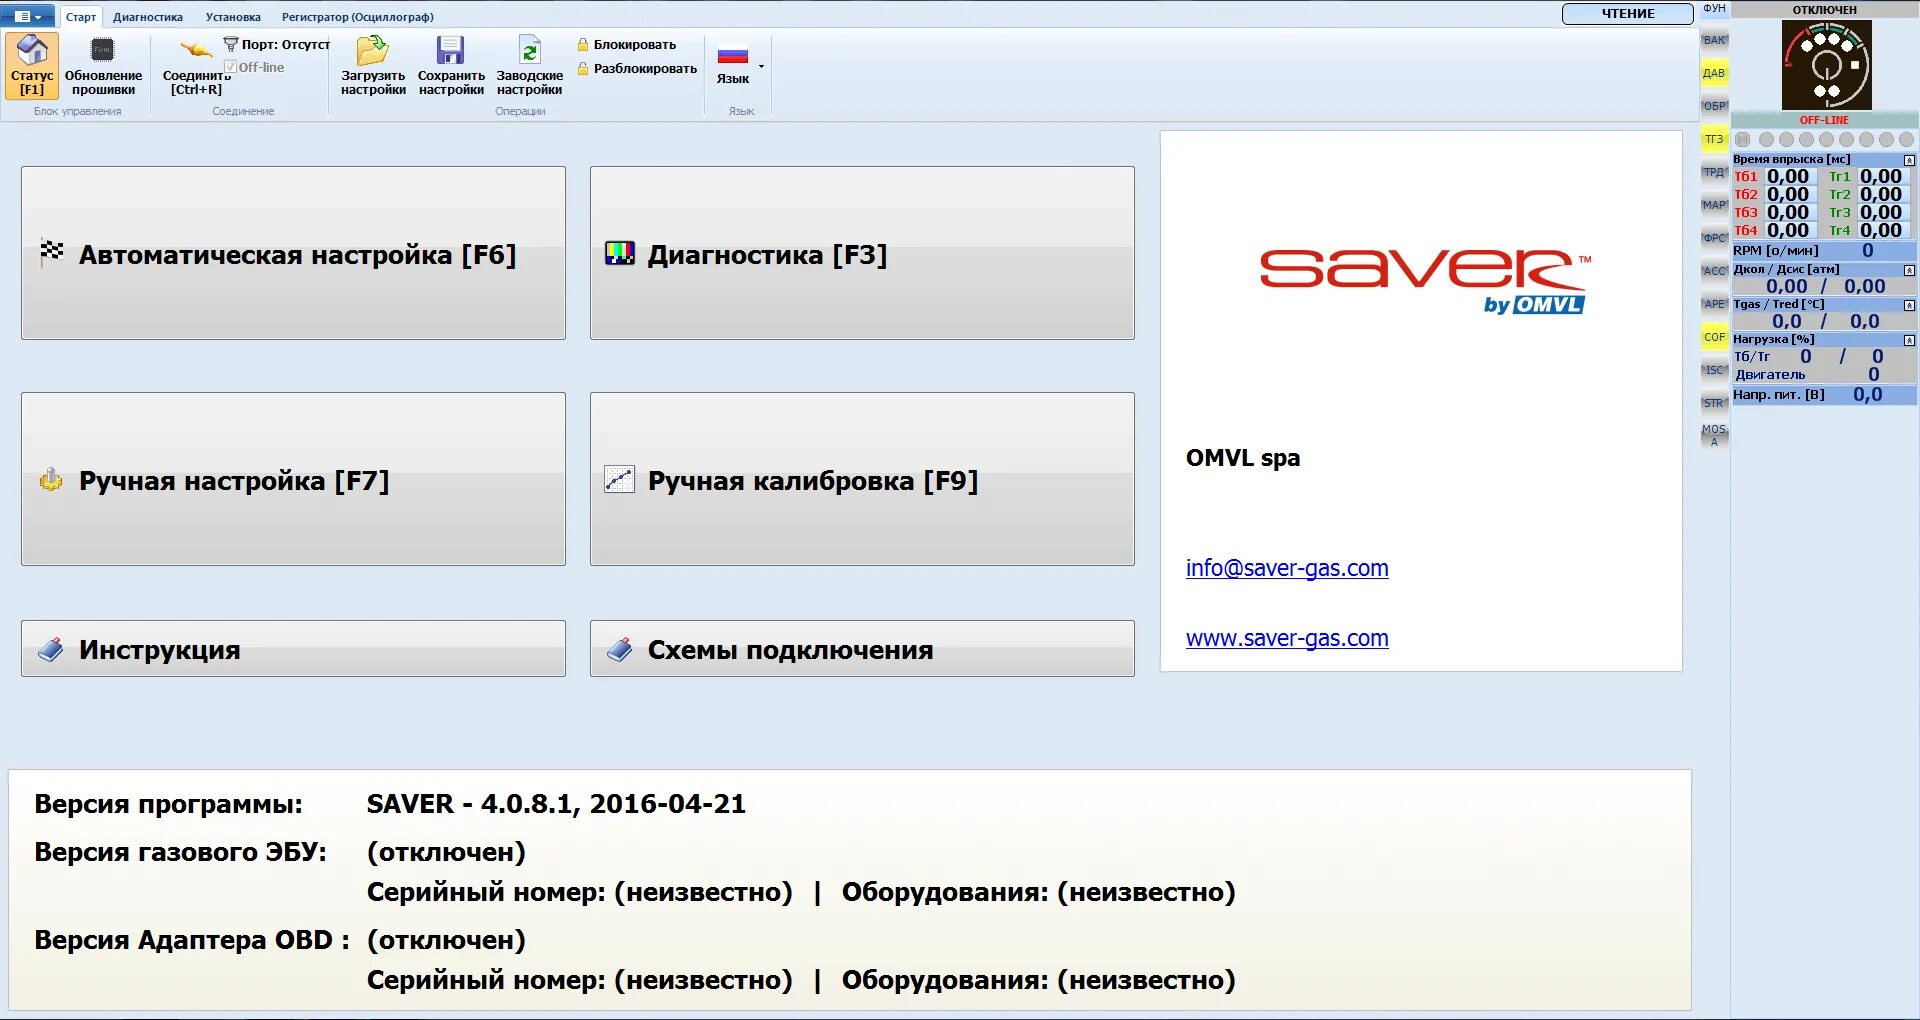This screenshot has width=1920, height=1020.
Task: Open the www.saver-gas.com website link
Action: 1287,638
